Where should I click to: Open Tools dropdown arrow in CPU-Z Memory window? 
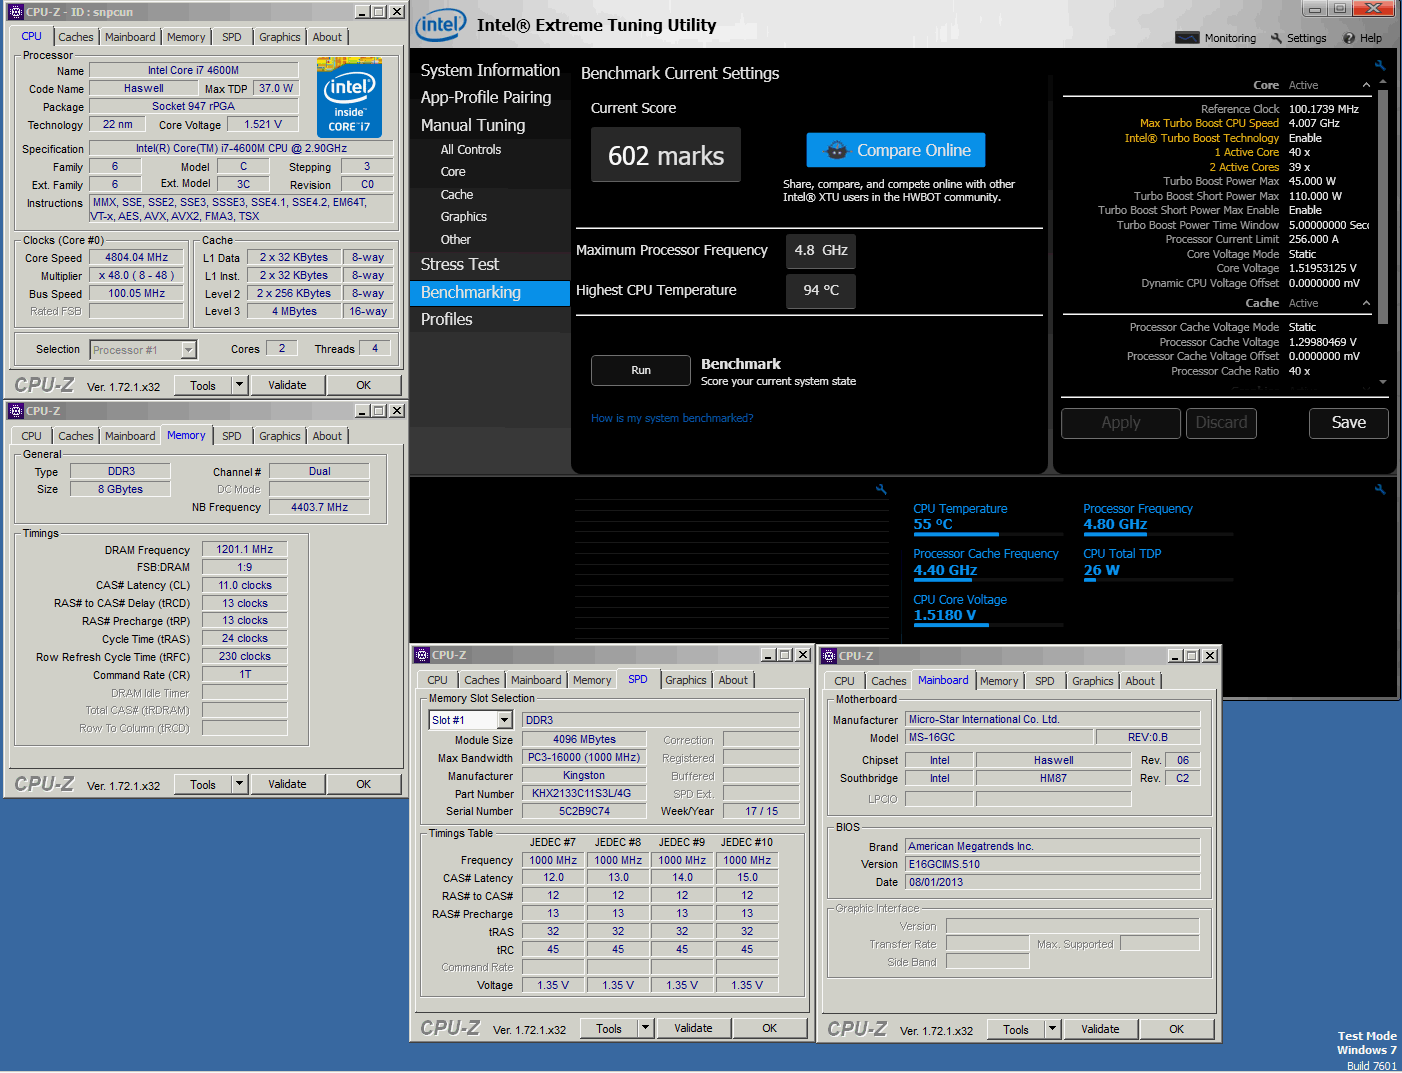pos(239,784)
